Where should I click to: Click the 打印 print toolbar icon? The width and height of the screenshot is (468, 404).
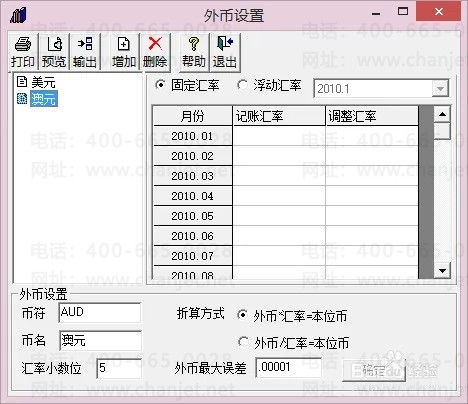[23, 52]
